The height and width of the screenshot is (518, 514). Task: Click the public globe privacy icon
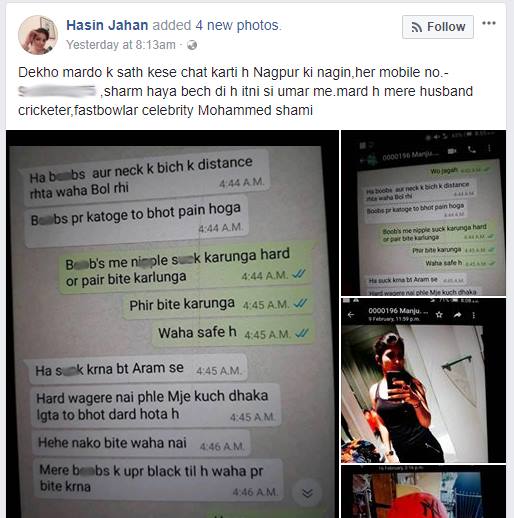click(192, 45)
